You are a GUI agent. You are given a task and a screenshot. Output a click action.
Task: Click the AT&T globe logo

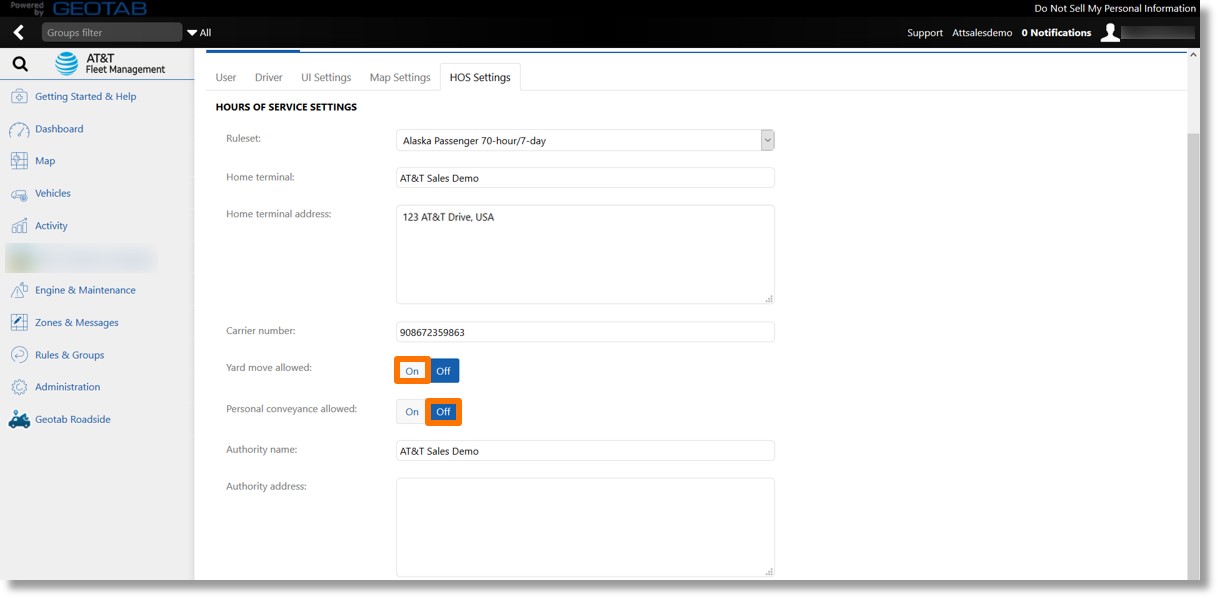[x=67, y=64]
